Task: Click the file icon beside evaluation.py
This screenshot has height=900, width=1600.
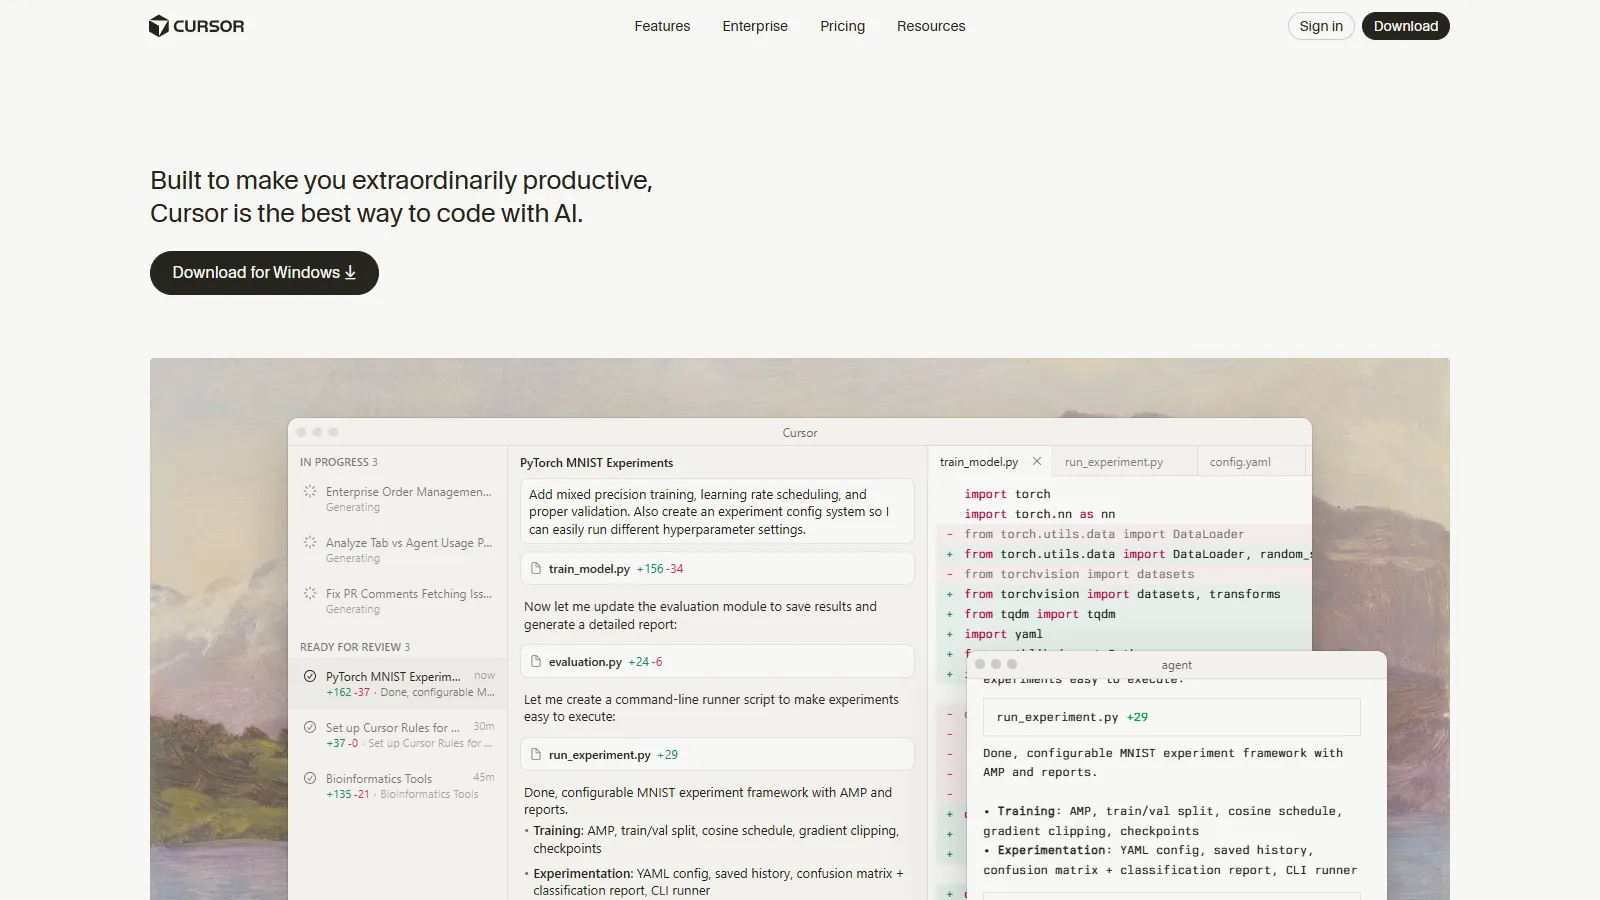Action: click(x=536, y=661)
